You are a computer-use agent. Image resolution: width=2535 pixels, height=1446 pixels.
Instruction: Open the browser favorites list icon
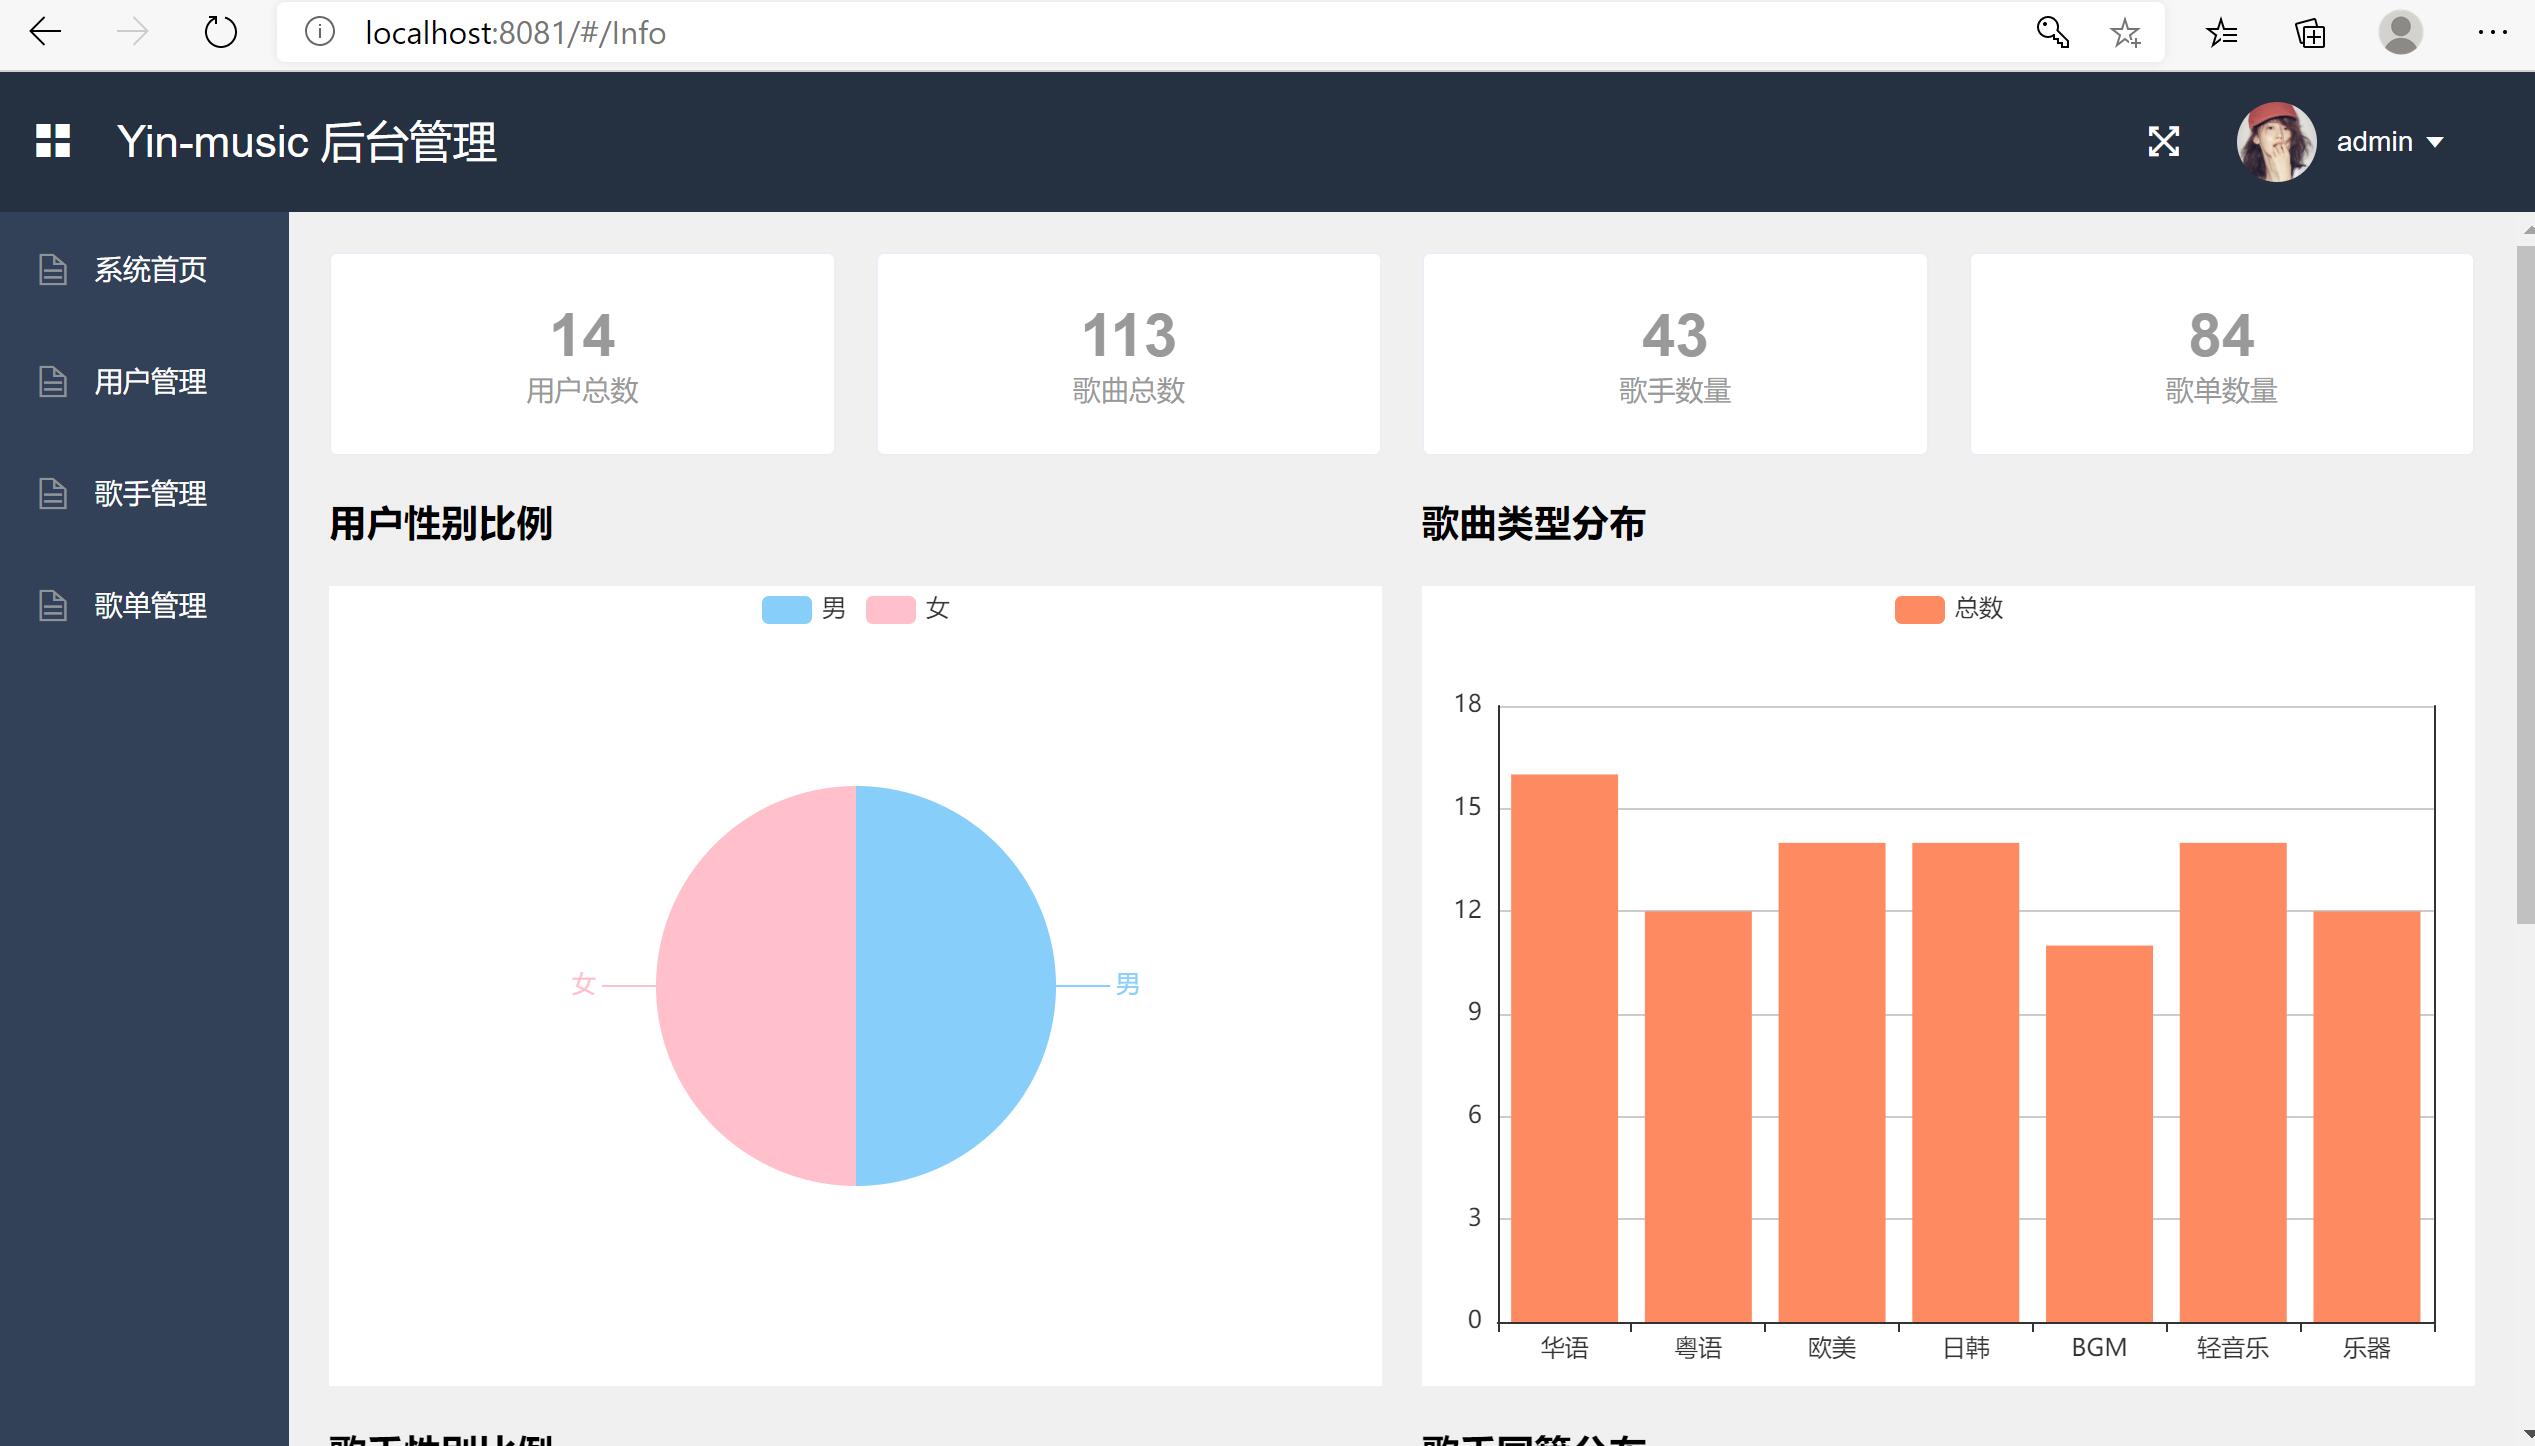2221,33
